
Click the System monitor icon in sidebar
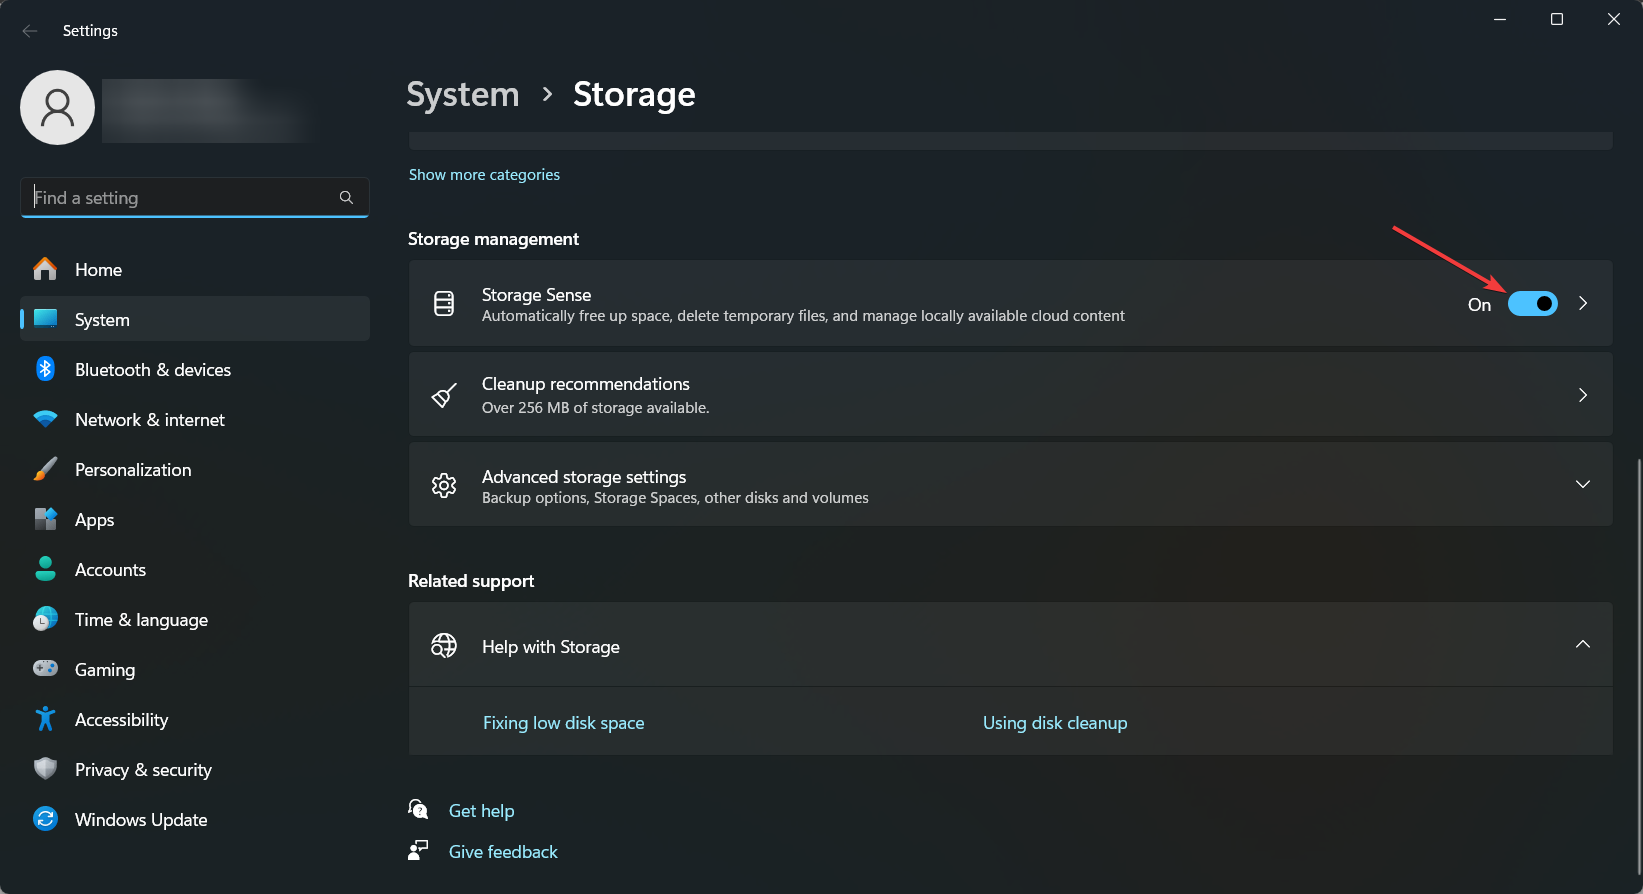[45, 319]
